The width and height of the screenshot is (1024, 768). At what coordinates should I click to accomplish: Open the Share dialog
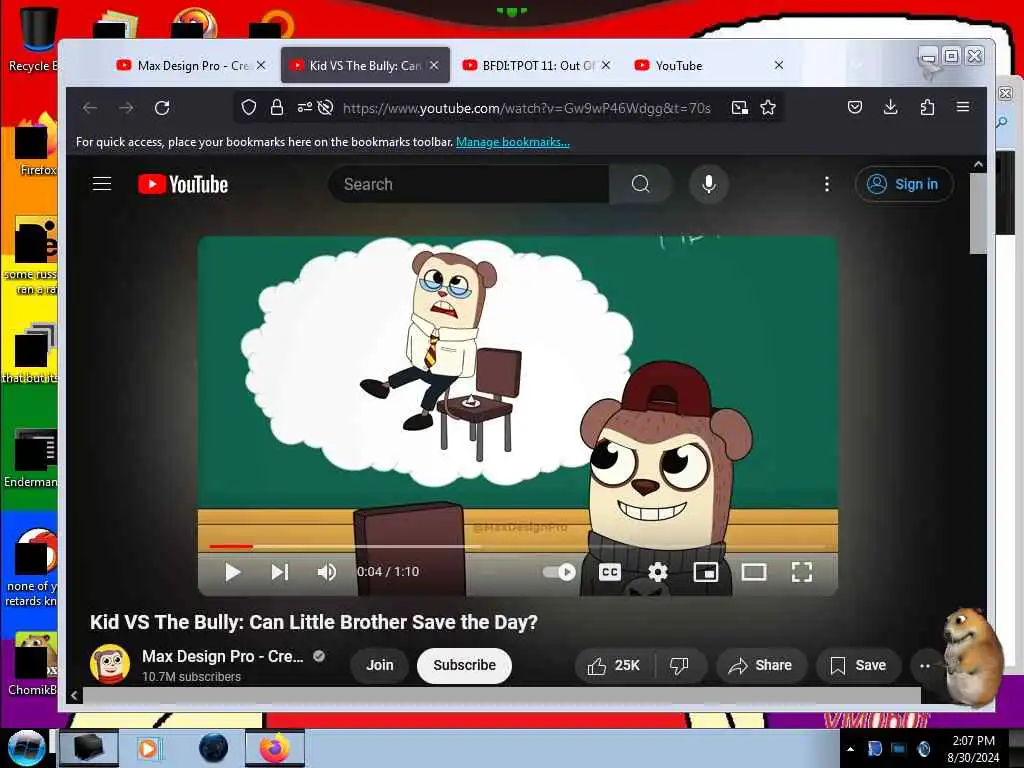pyautogui.click(x=761, y=665)
